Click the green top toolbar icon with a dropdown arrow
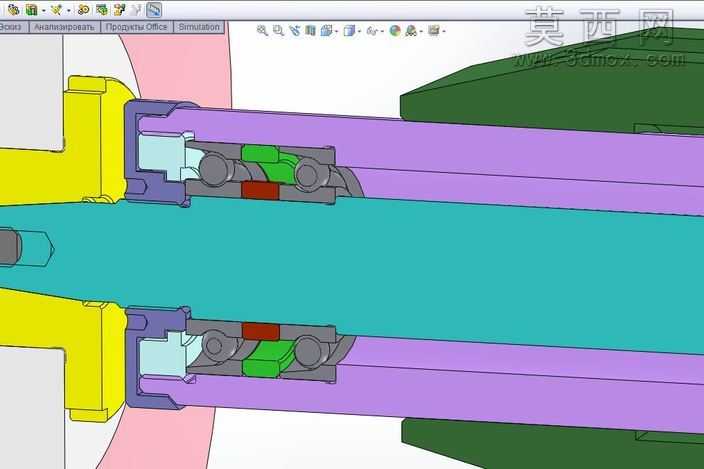 click(31, 9)
